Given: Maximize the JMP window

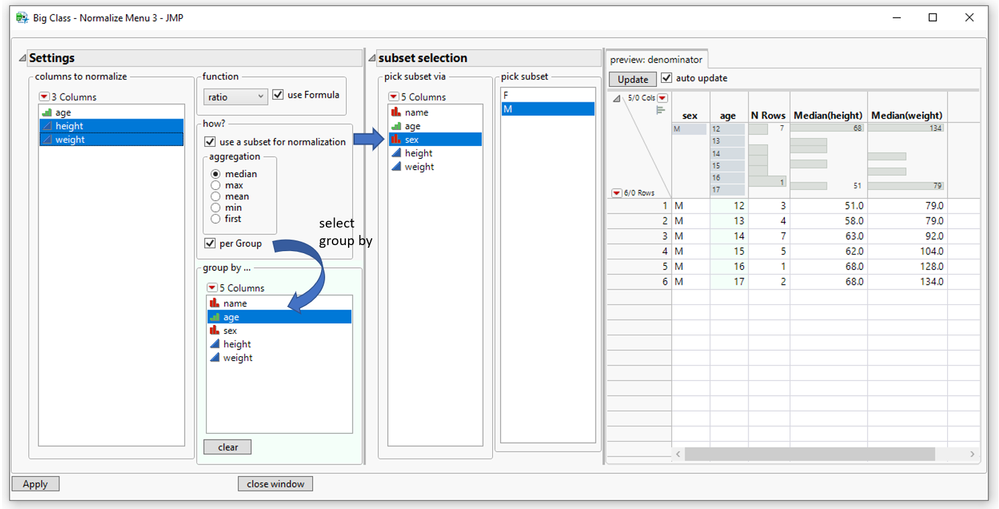Looking at the screenshot, I should 933,18.
